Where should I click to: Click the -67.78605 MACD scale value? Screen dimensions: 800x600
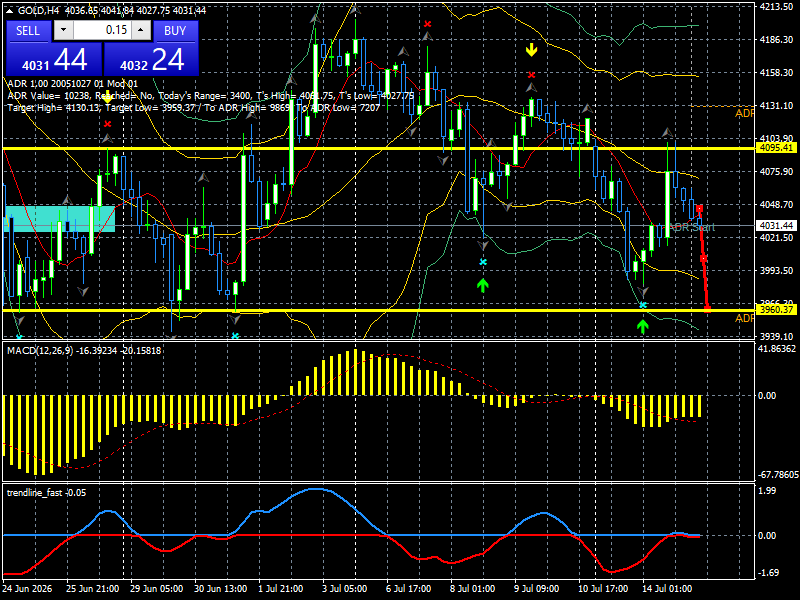(x=778, y=475)
